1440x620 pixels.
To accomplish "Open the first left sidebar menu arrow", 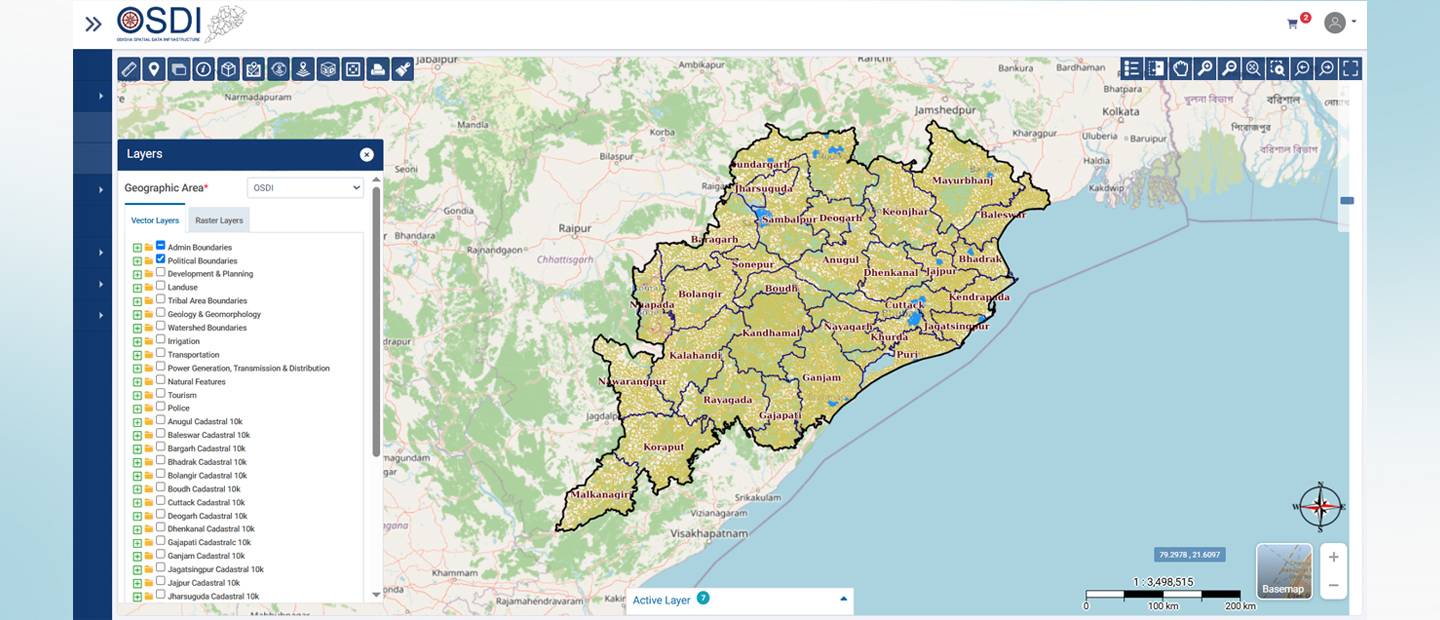I will pyautogui.click(x=101, y=96).
